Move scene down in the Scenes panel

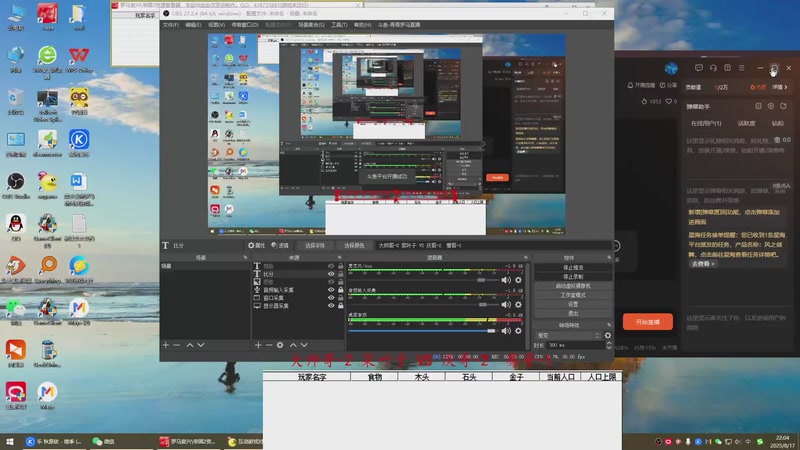pyautogui.click(x=201, y=345)
